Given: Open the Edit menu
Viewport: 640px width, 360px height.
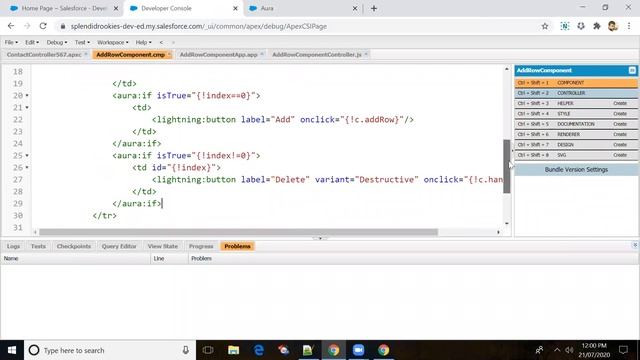Looking at the screenshot, I should (32, 42).
